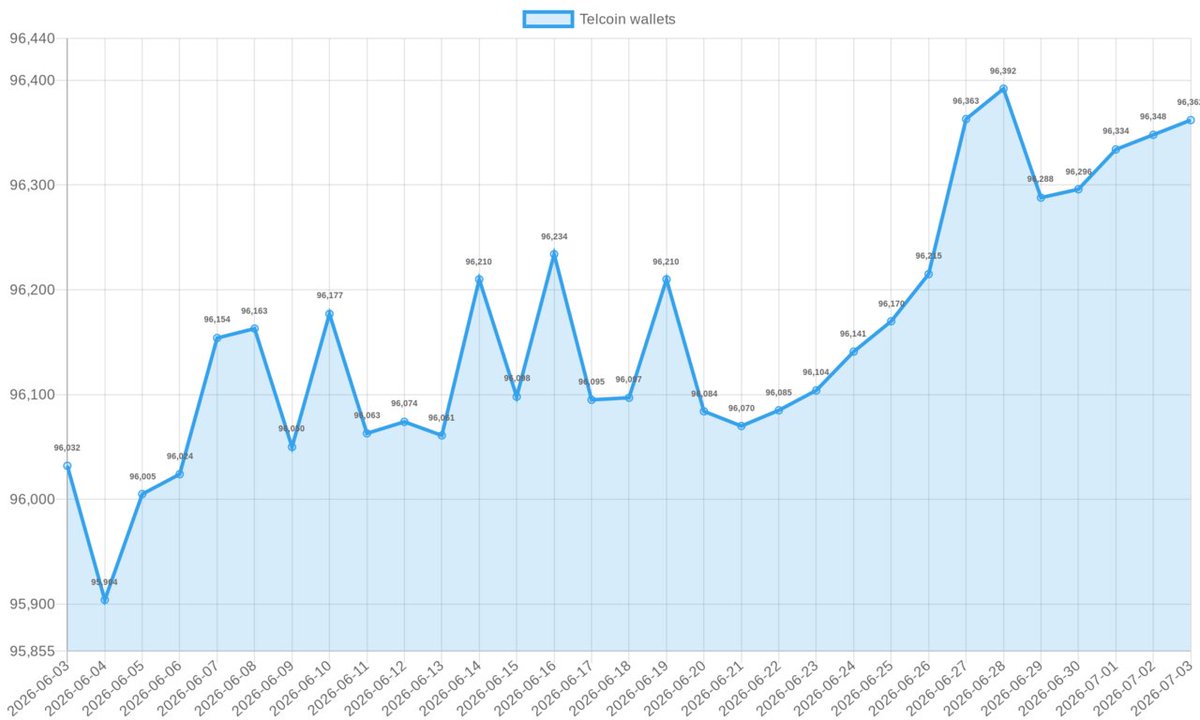Select the data point for 2026-06-04
Image resolution: width=1200 pixels, height=720 pixels.
point(104,600)
